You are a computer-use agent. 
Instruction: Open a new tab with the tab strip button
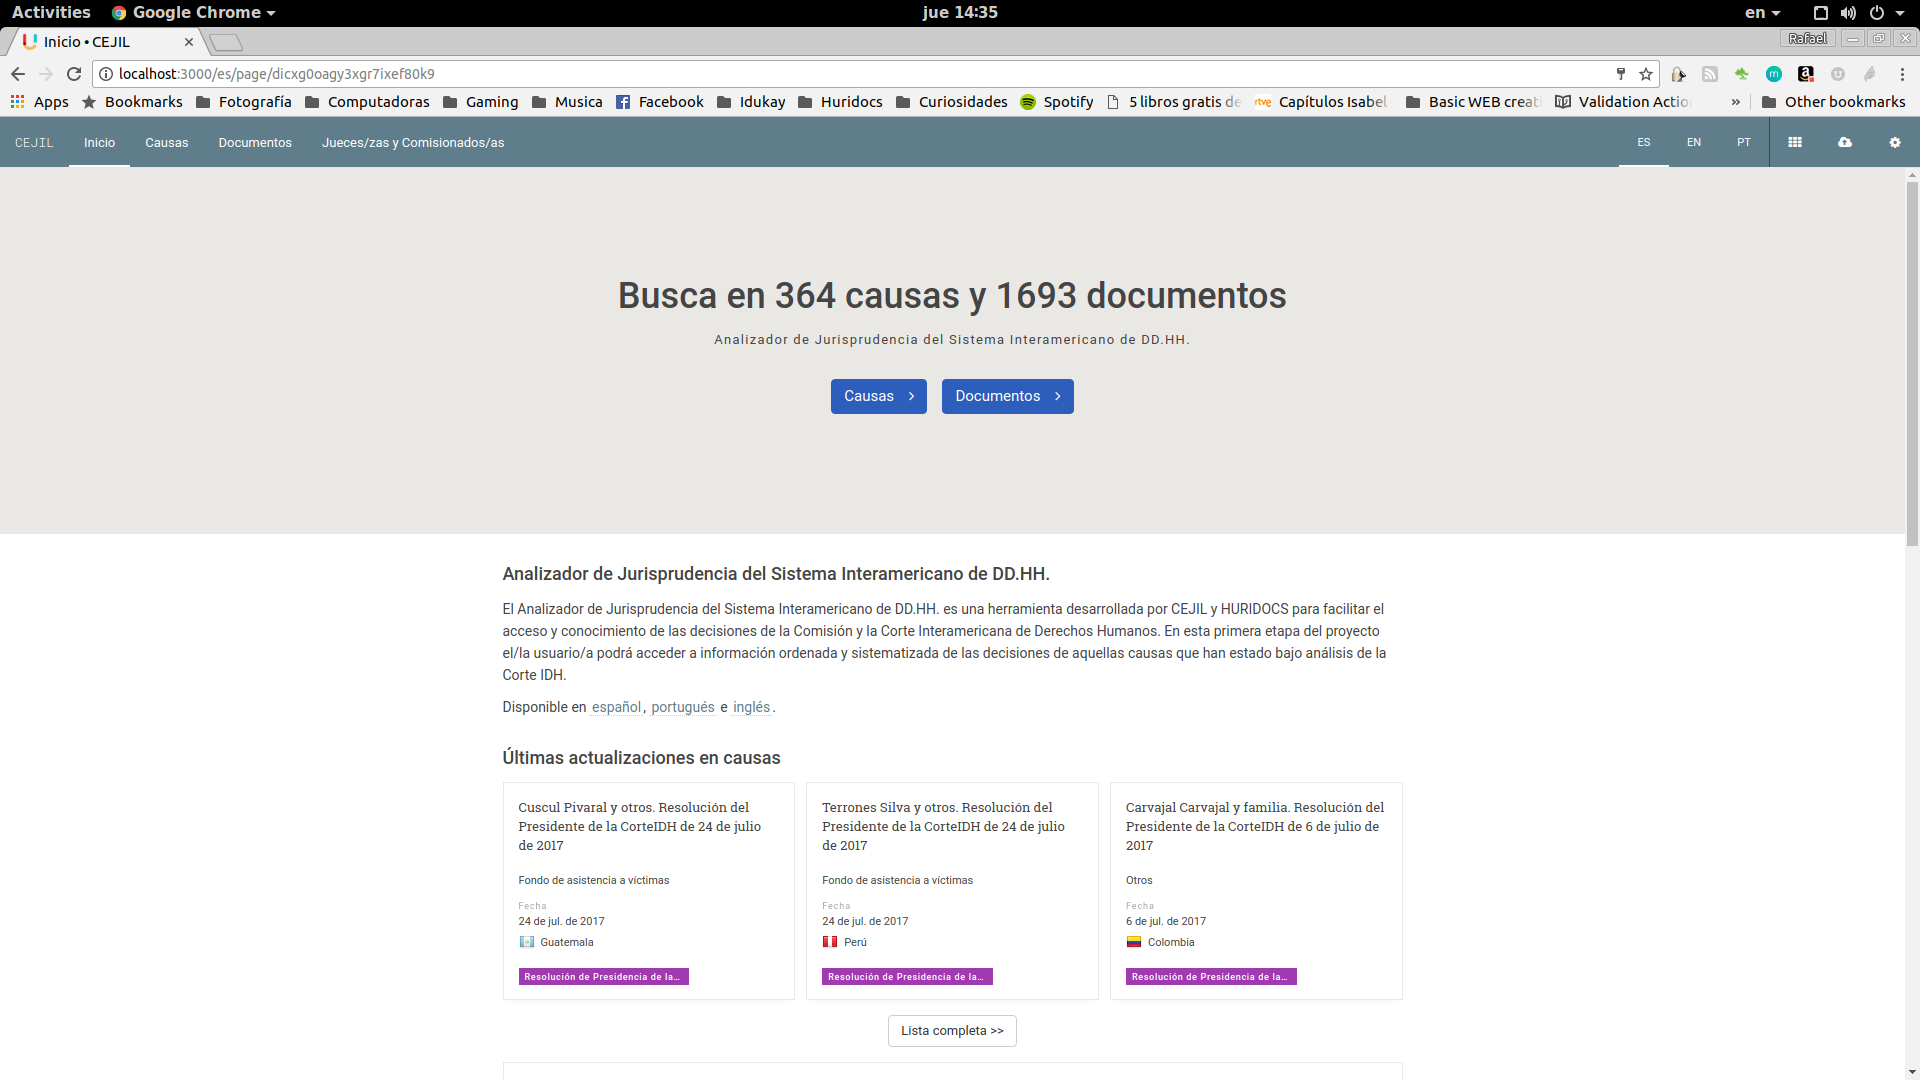227,42
